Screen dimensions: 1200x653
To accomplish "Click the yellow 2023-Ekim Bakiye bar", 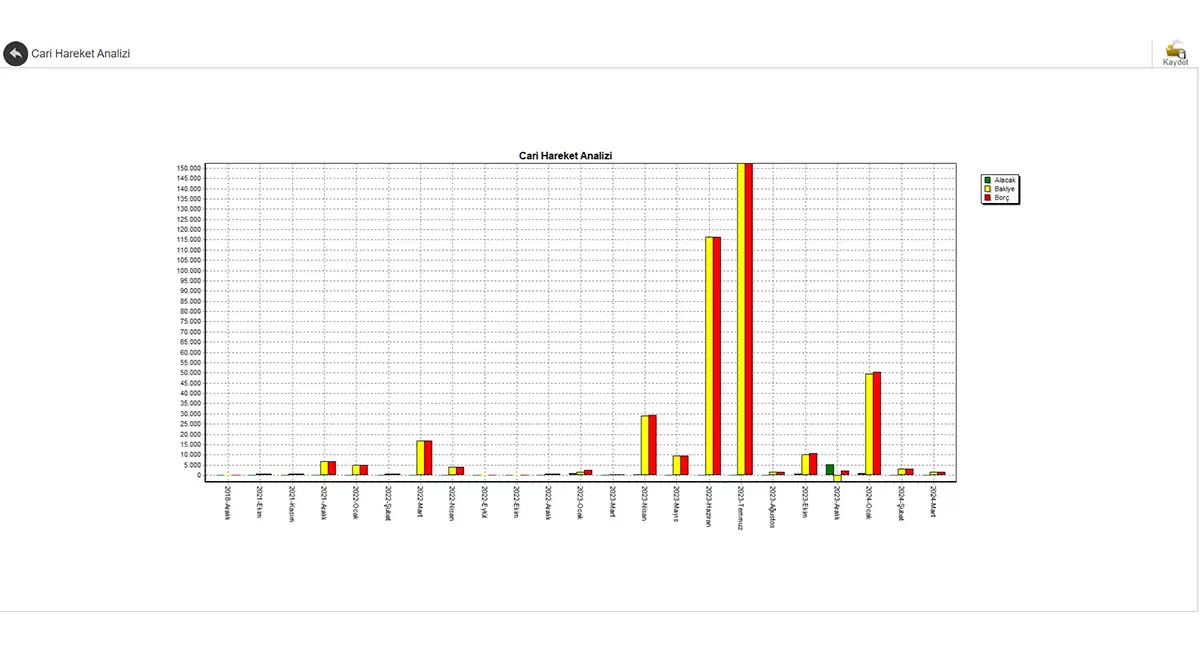I will pyautogui.click(x=805, y=464).
